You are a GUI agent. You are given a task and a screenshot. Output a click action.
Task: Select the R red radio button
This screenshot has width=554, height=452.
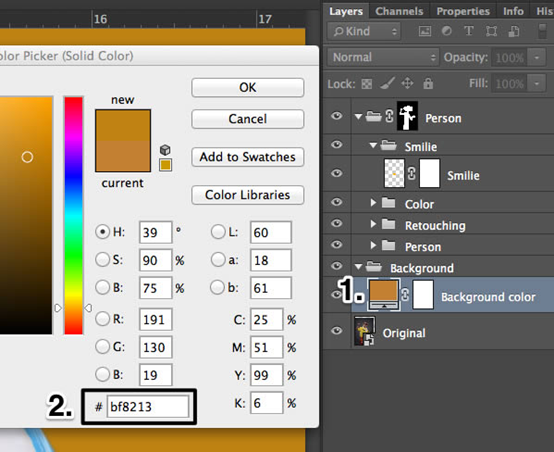point(102,319)
